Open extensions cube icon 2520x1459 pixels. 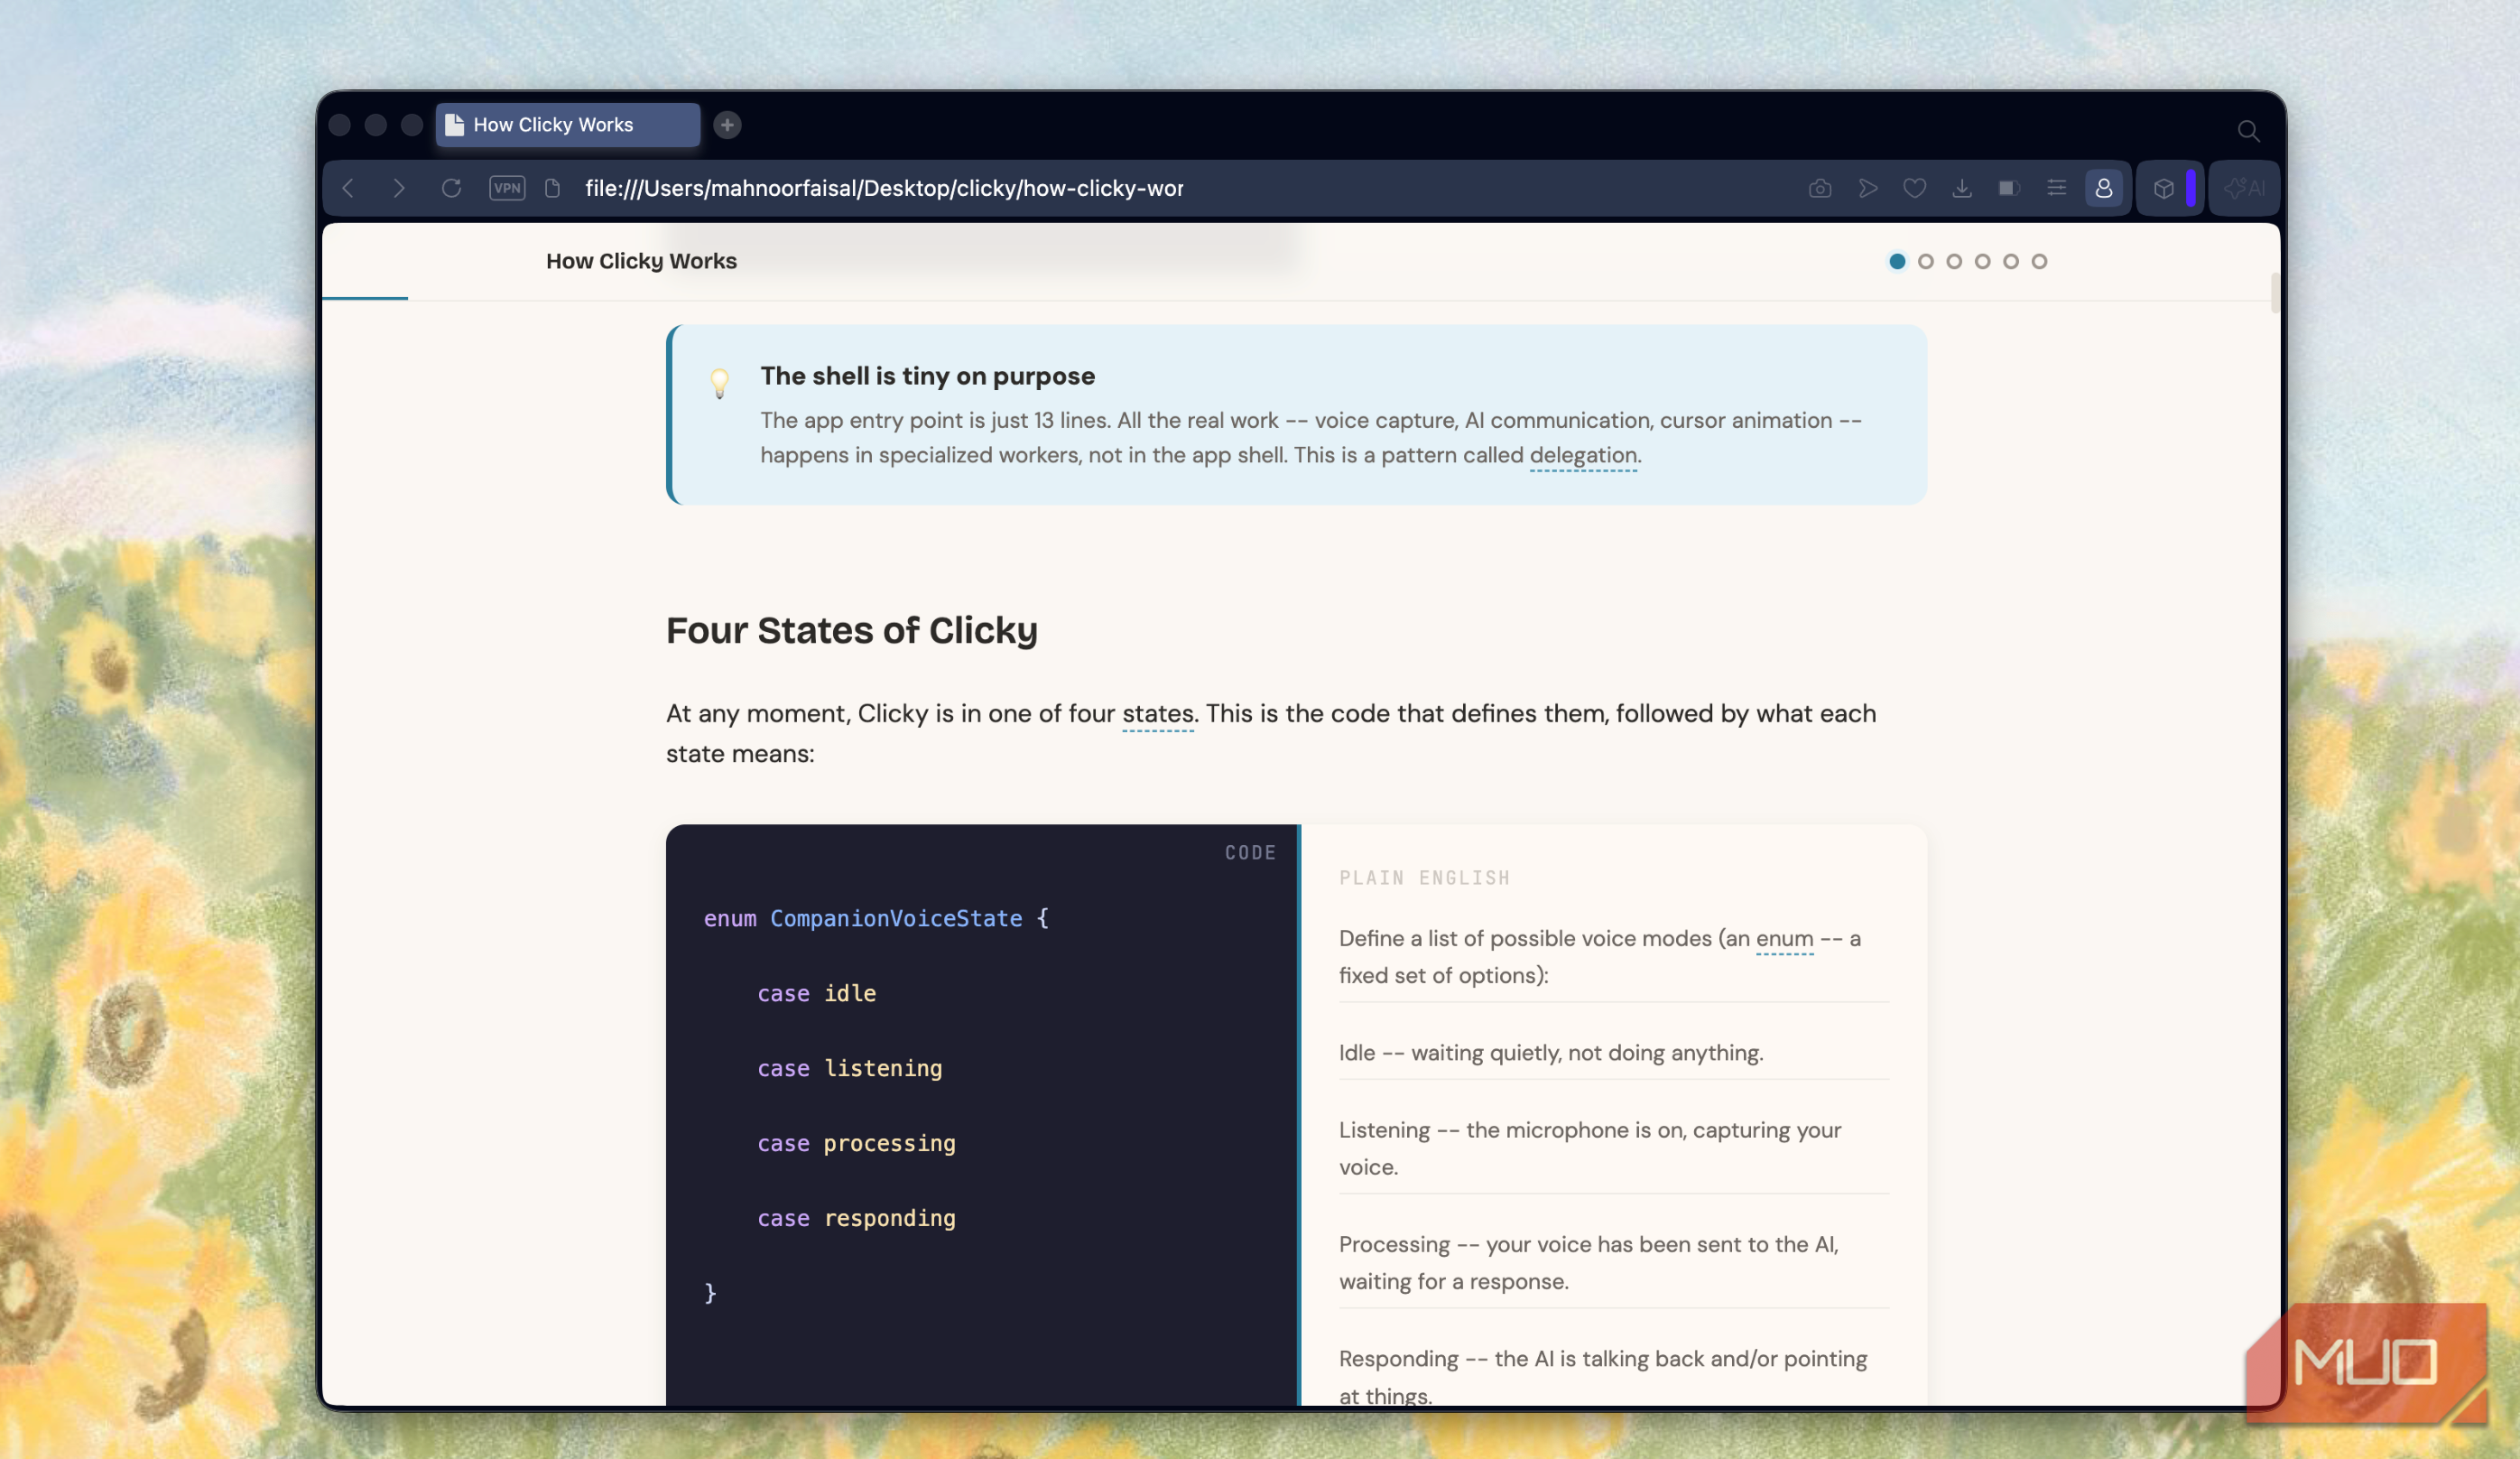(2163, 188)
